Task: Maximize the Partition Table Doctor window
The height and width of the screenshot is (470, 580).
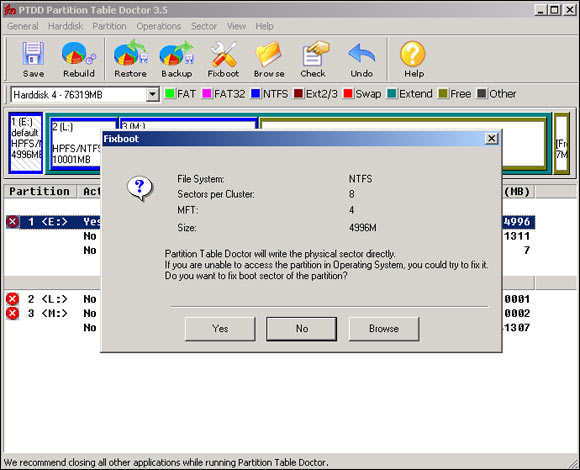Action: (x=554, y=10)
